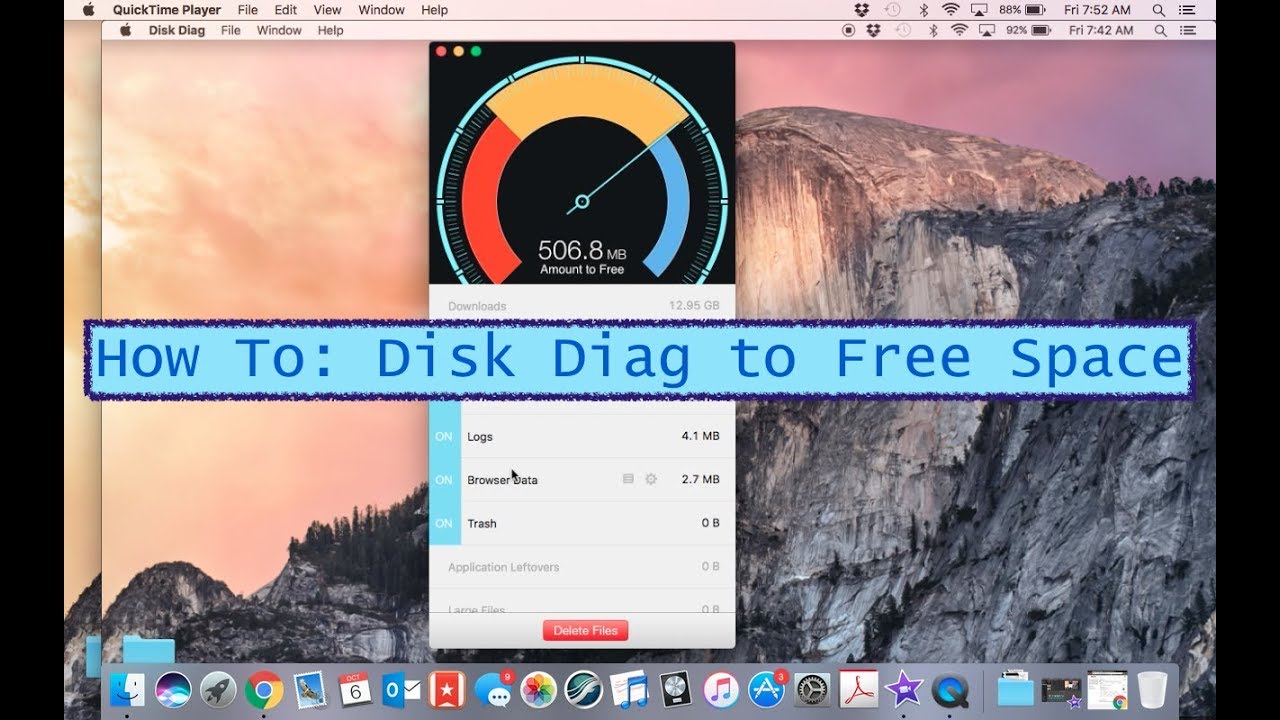
Task: Click the gauge needle hub
Action: coord(582,203)
